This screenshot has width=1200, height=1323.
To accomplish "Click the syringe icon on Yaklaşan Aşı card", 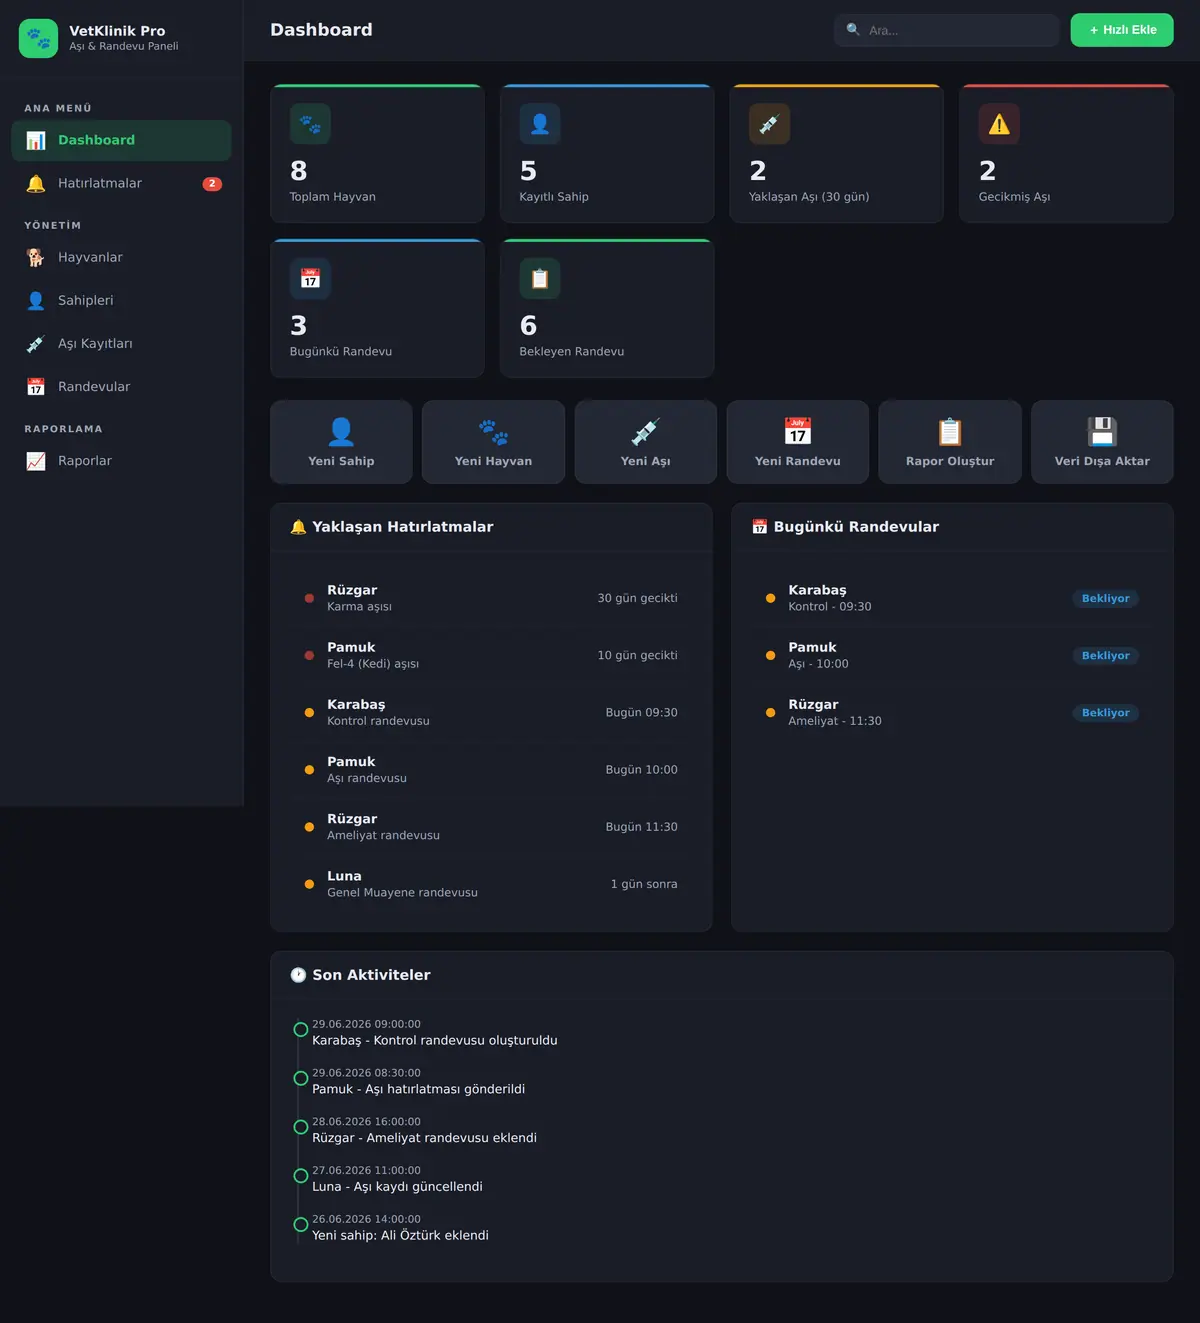I will [769, 124].
